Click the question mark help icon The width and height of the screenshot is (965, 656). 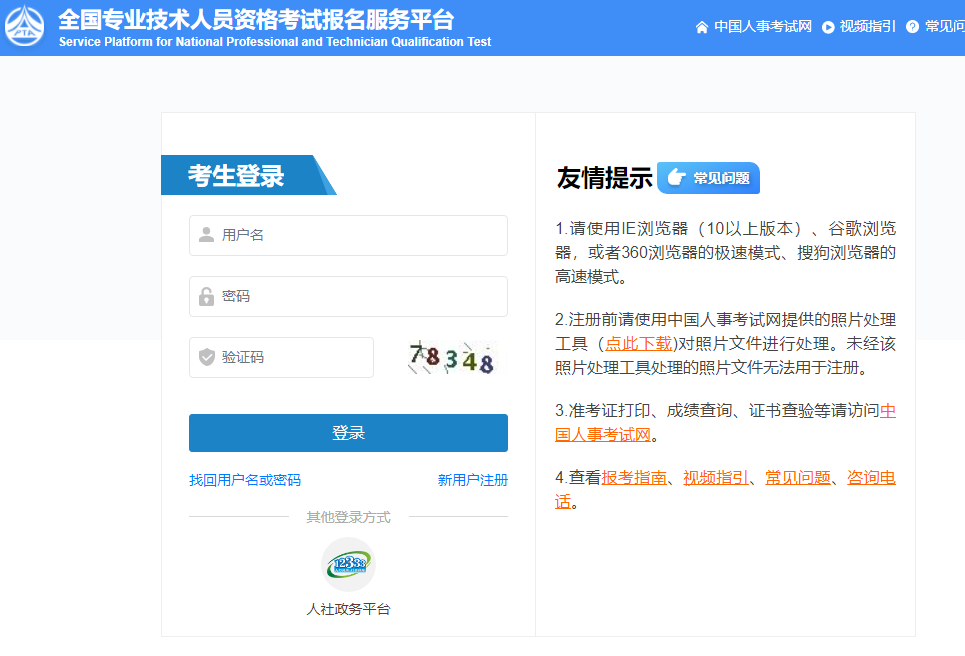pyautogui.click(x=912, y=27)
